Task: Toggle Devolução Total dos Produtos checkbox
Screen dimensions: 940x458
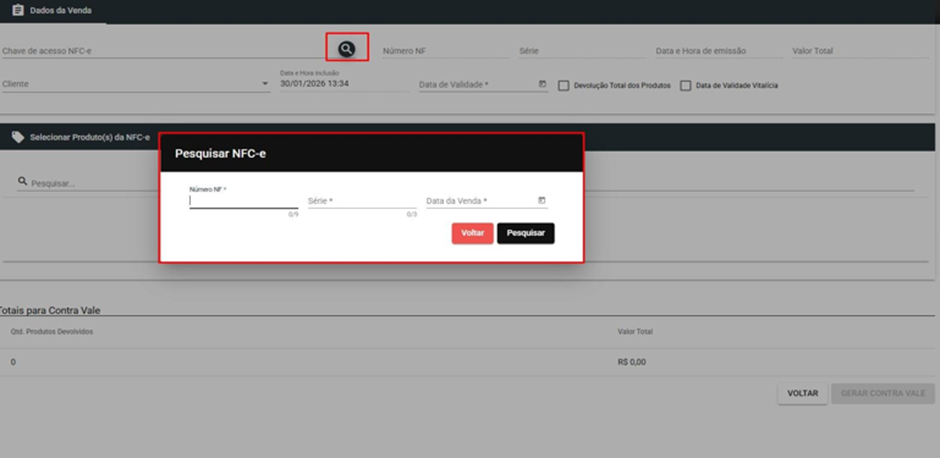Action: [564, 86]
